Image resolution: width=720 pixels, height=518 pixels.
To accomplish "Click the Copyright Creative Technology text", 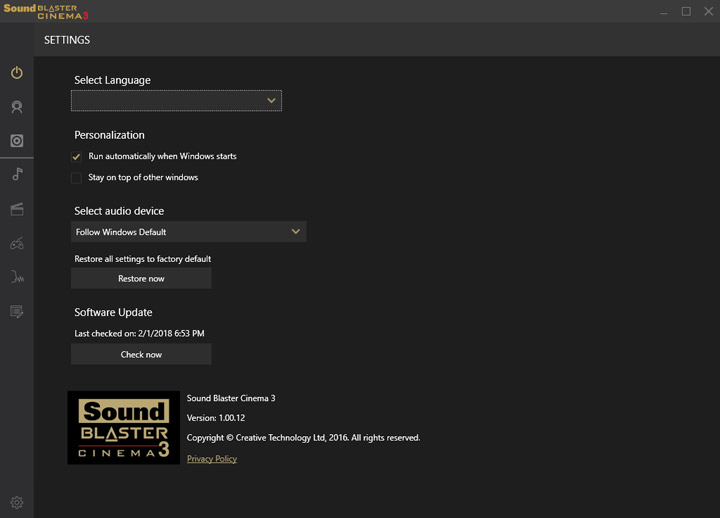I will coord(303,438).
